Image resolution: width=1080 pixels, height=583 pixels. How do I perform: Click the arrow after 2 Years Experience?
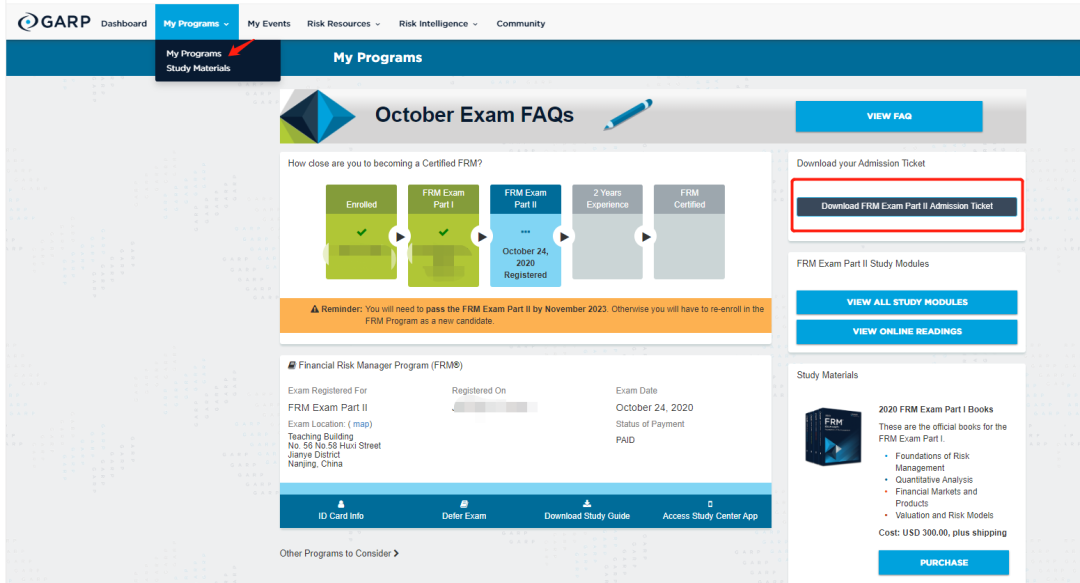pyautogui.click(x=645, y=236)
